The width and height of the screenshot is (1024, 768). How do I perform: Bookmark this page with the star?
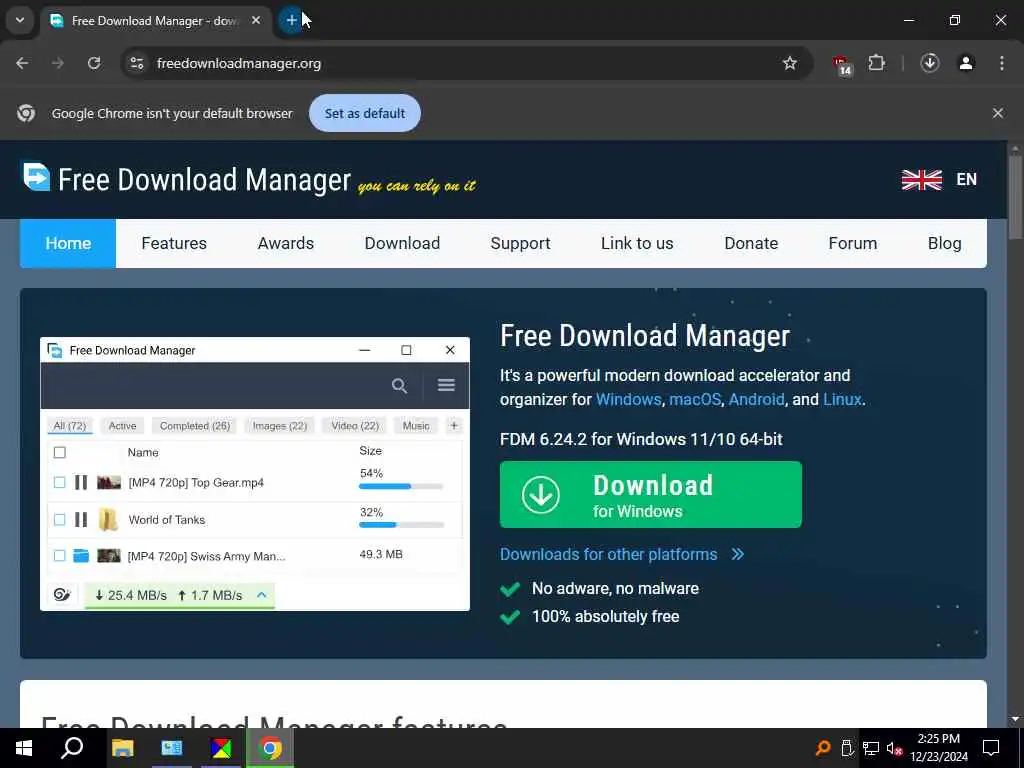point(790,63)
